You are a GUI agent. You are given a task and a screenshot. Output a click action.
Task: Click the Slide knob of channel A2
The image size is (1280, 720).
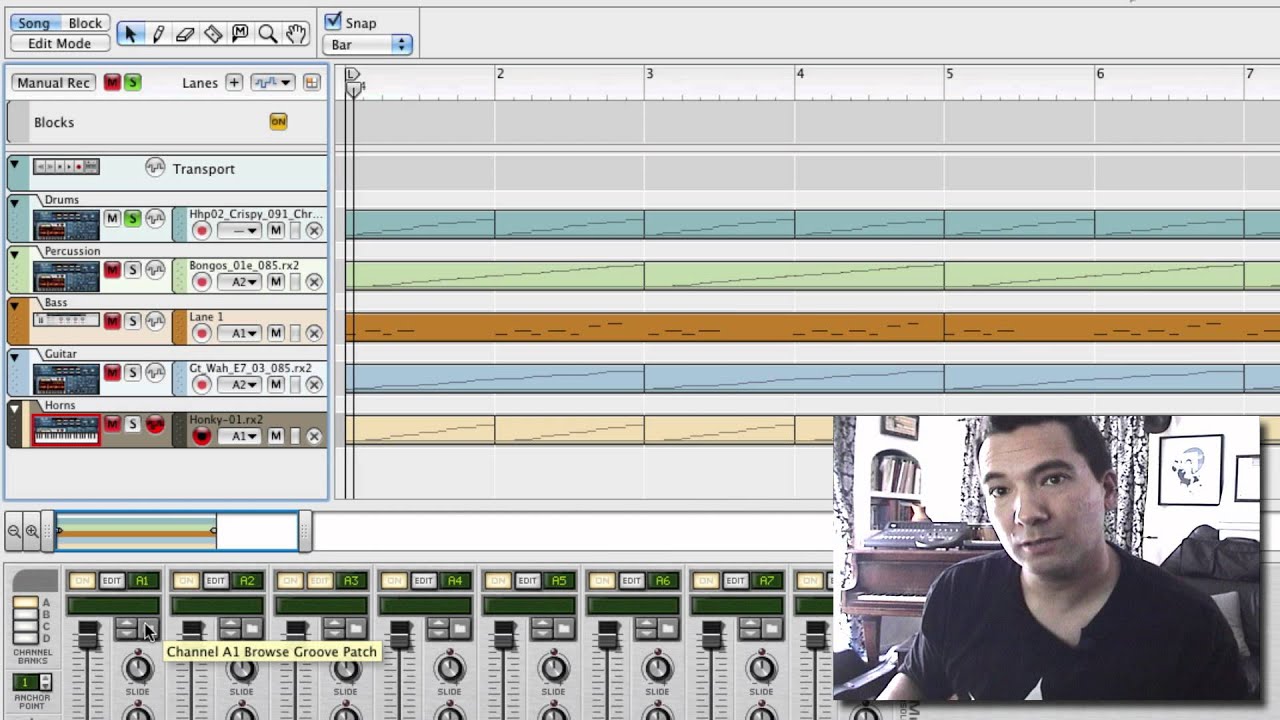pos(241,668)
